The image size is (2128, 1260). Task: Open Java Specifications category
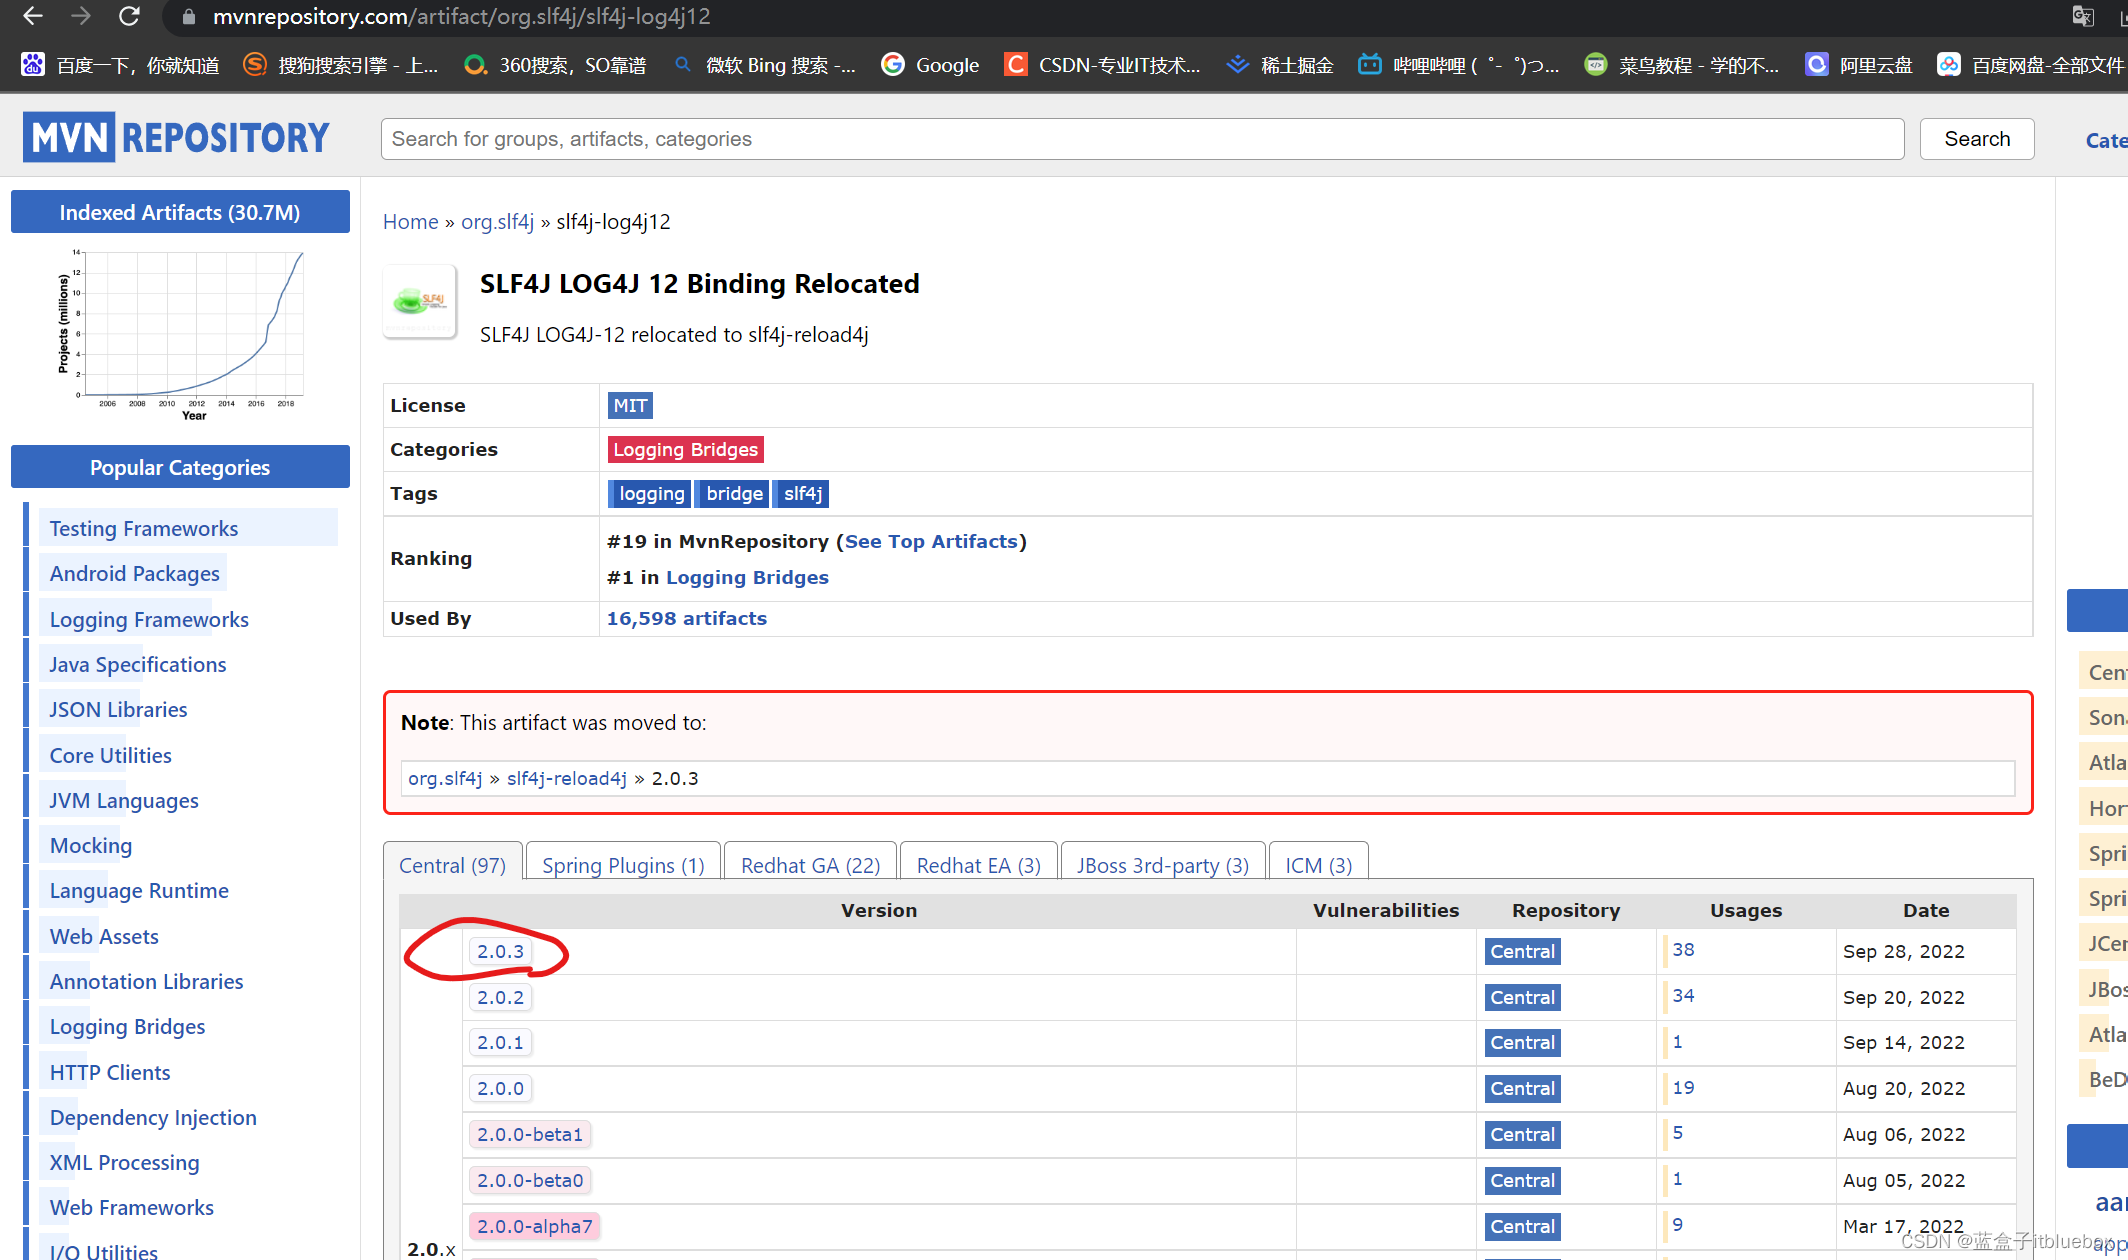(x=138, y=664)
